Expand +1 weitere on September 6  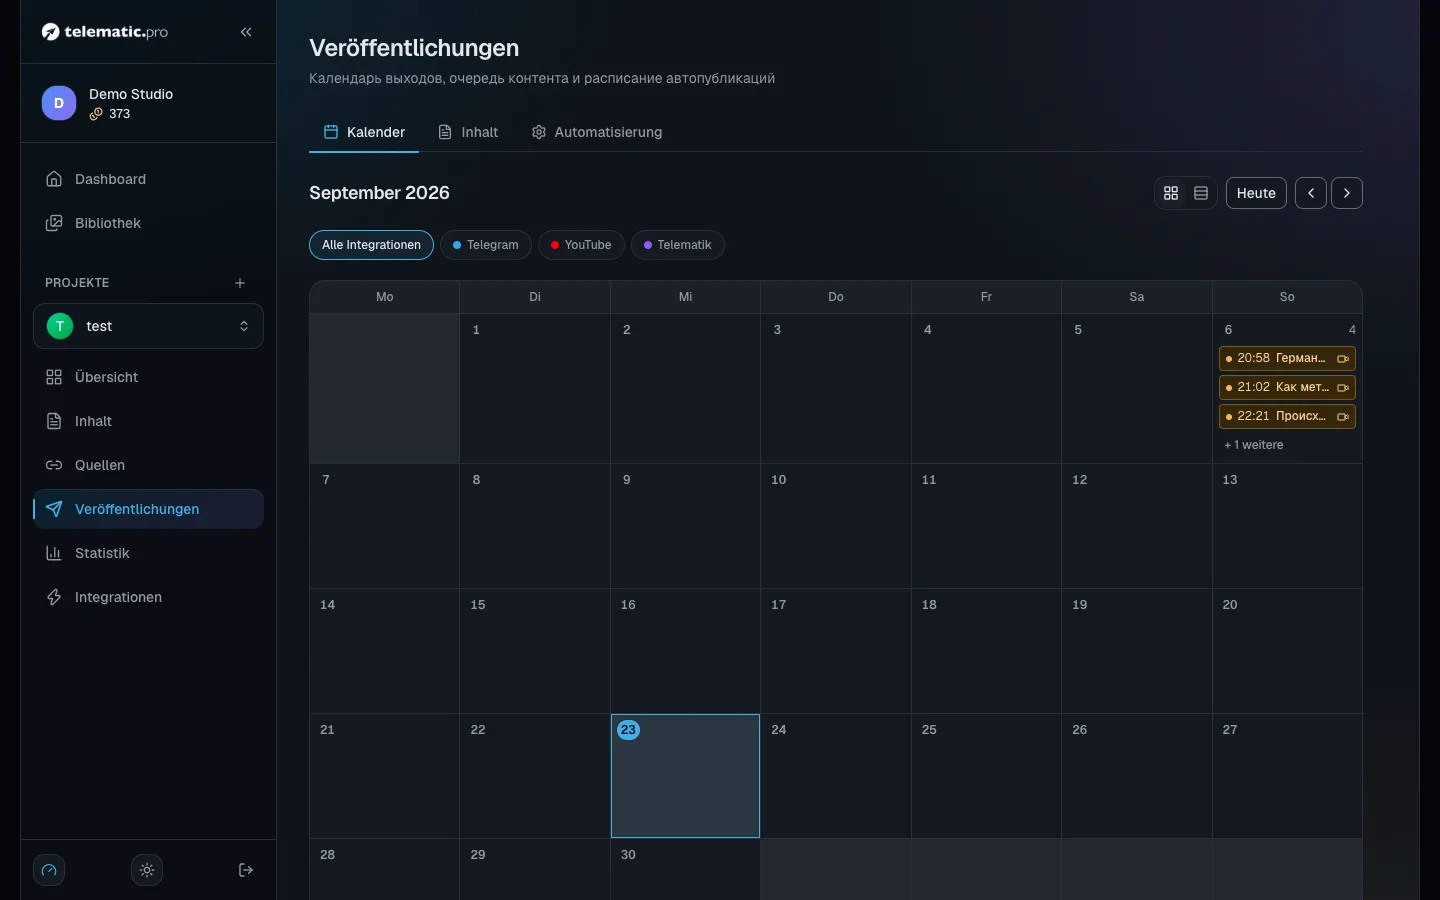click(x=1254, y=445)
